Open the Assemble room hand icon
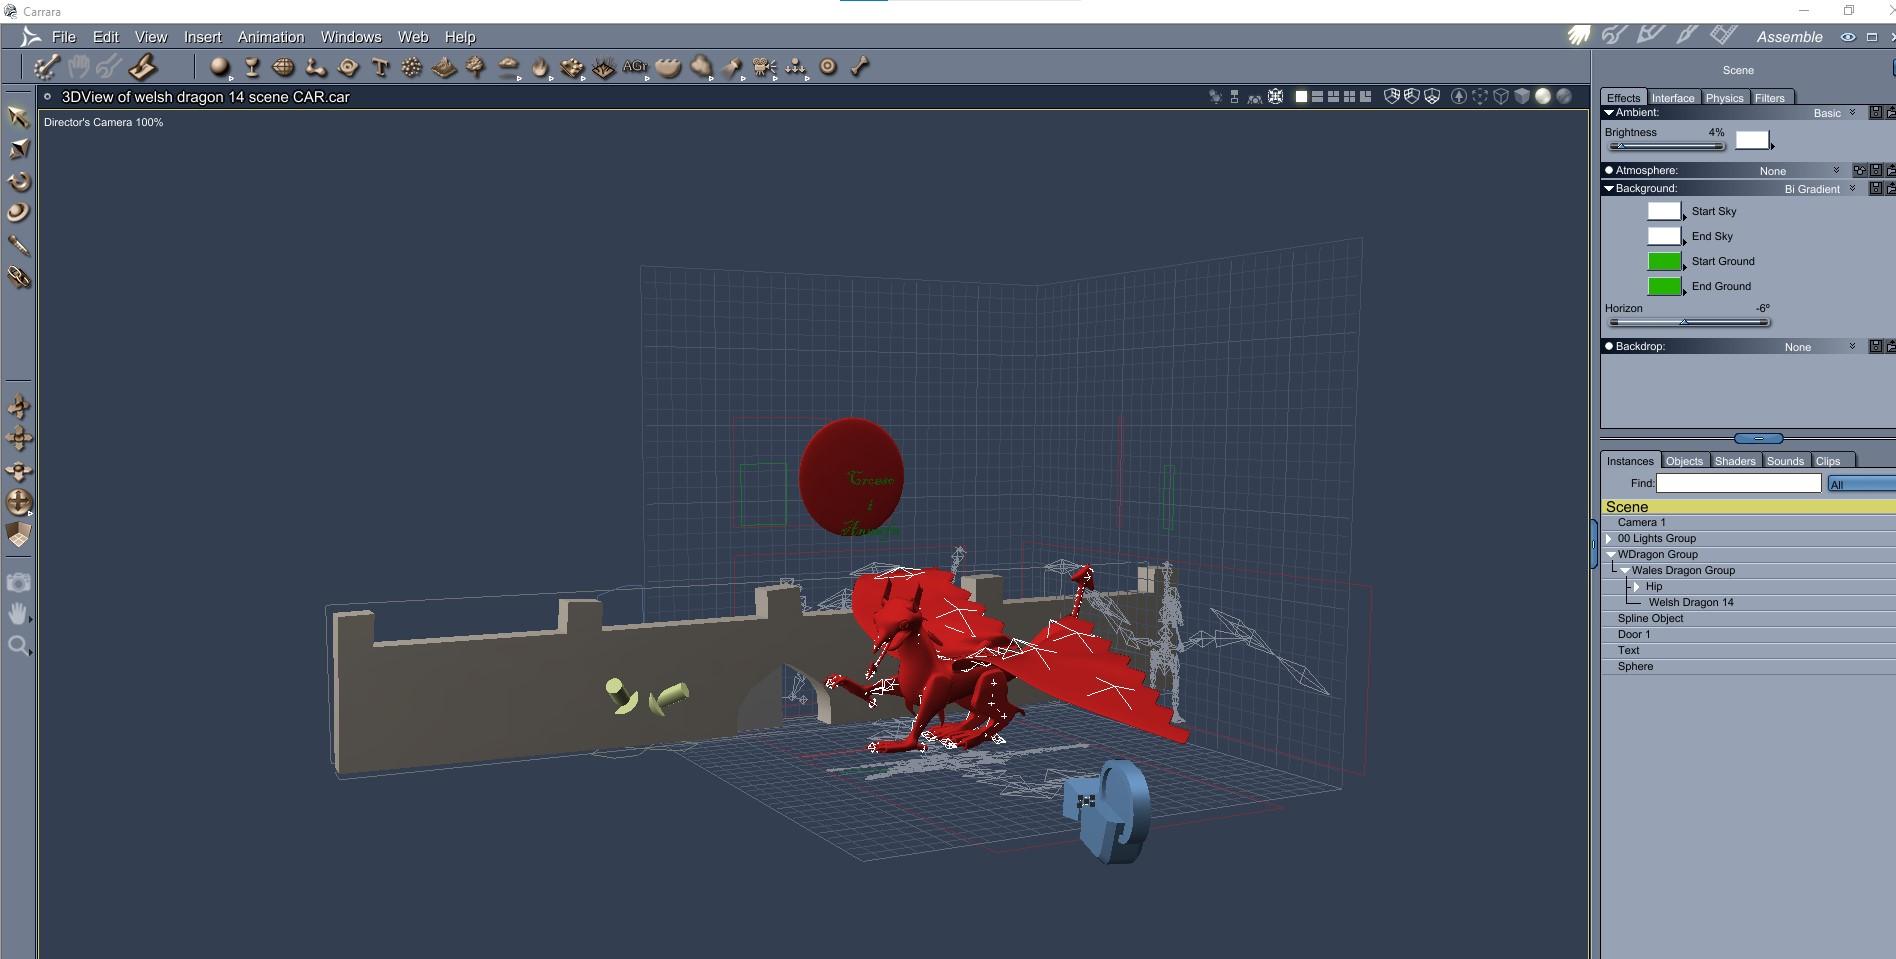This screenshot has height=959, width=1896. 1579,36
